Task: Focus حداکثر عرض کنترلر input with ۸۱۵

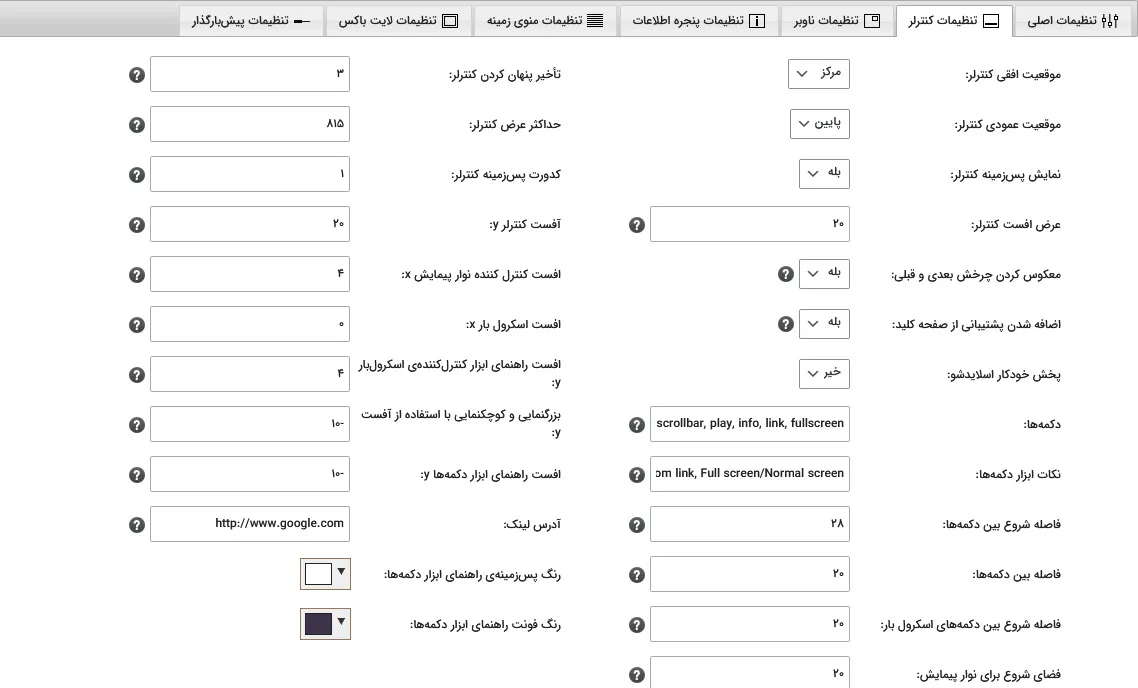Action: pos(250,124)
